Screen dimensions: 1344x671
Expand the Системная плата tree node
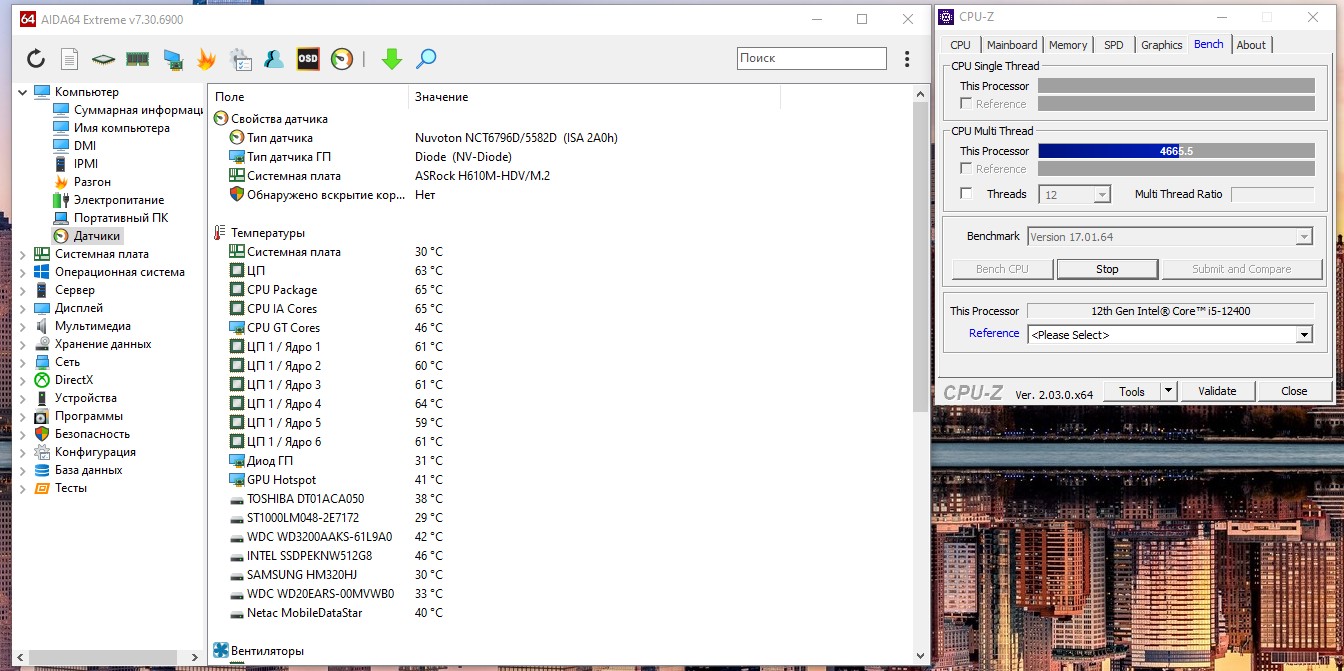23,254
